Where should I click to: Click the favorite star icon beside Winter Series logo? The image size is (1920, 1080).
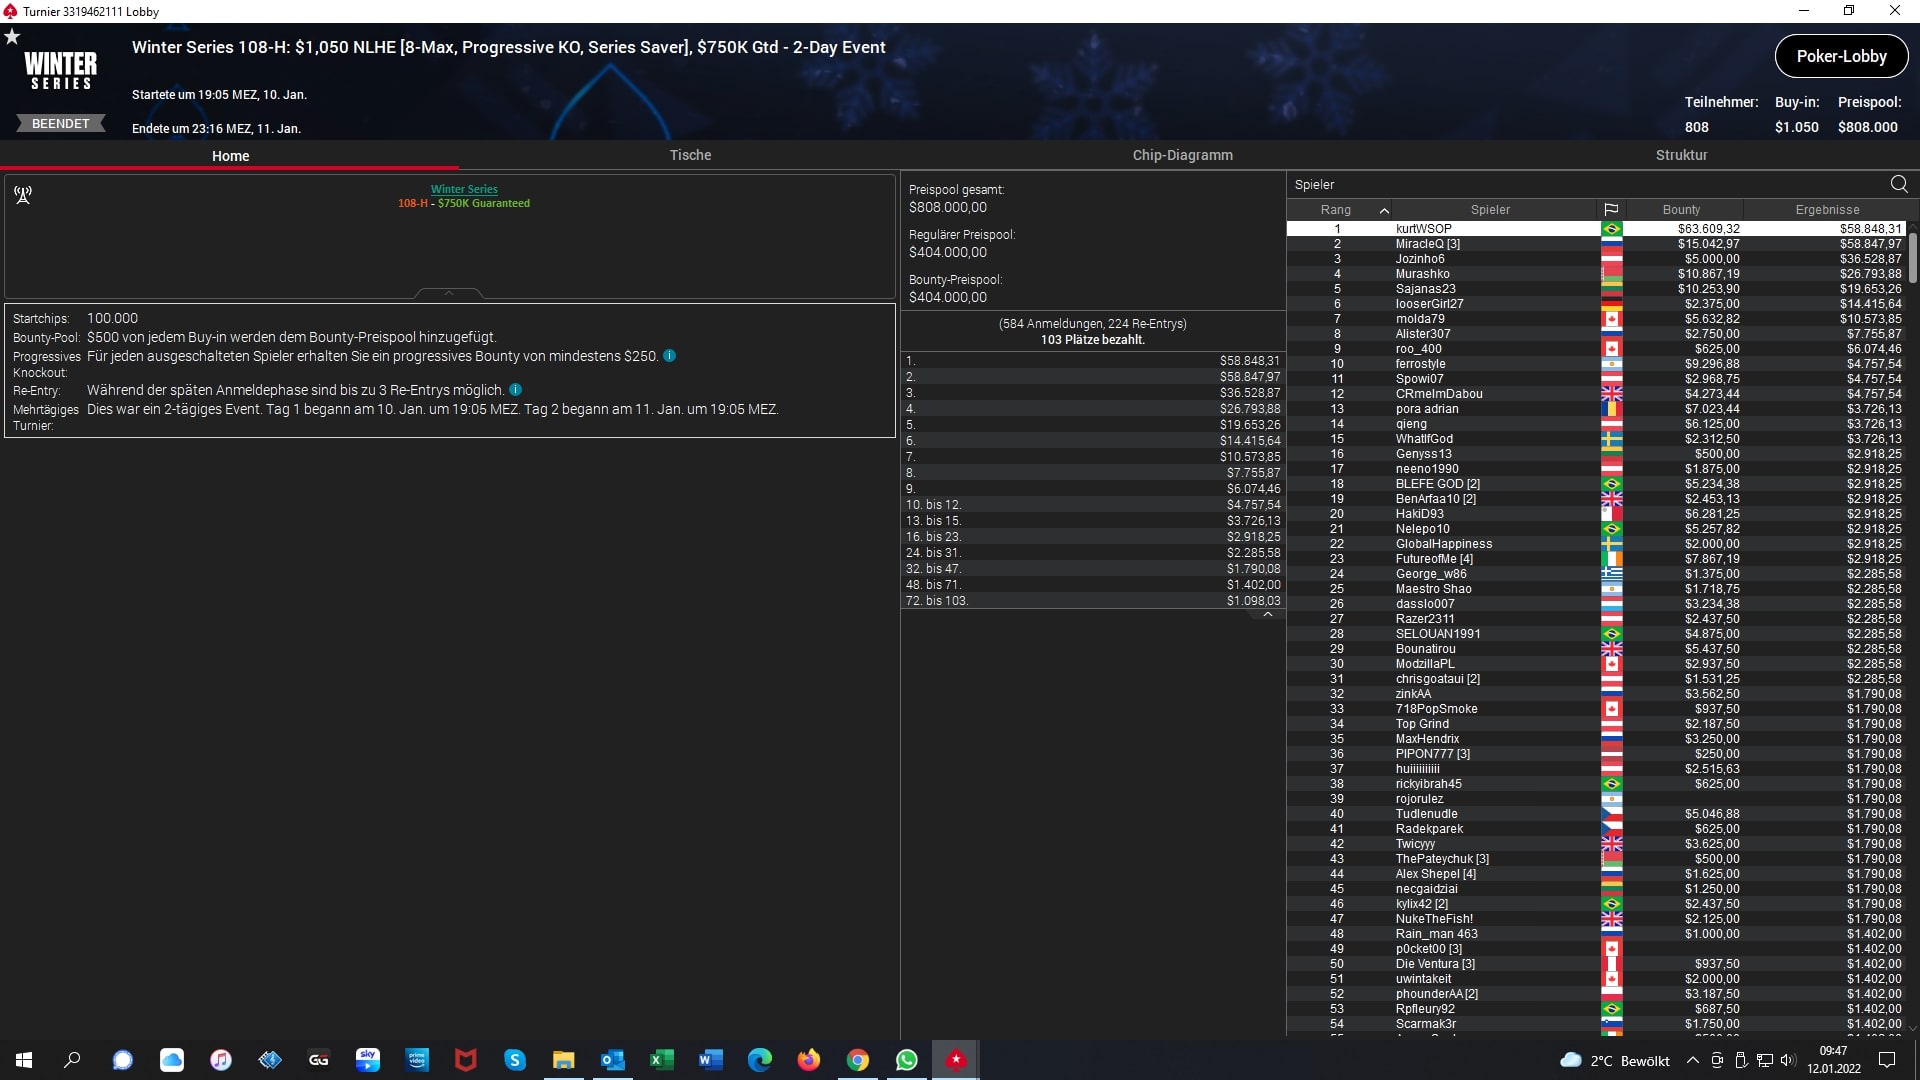click(x=12, y=37)
